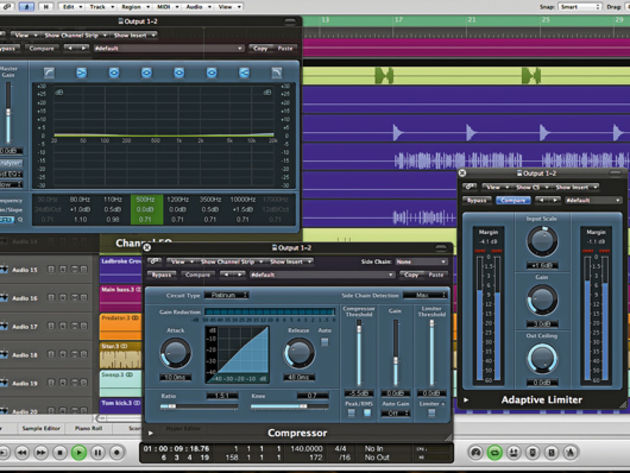Select the RMS detection button in Compressor
Screen dimensions: 630x473
[x=367, y=413]
